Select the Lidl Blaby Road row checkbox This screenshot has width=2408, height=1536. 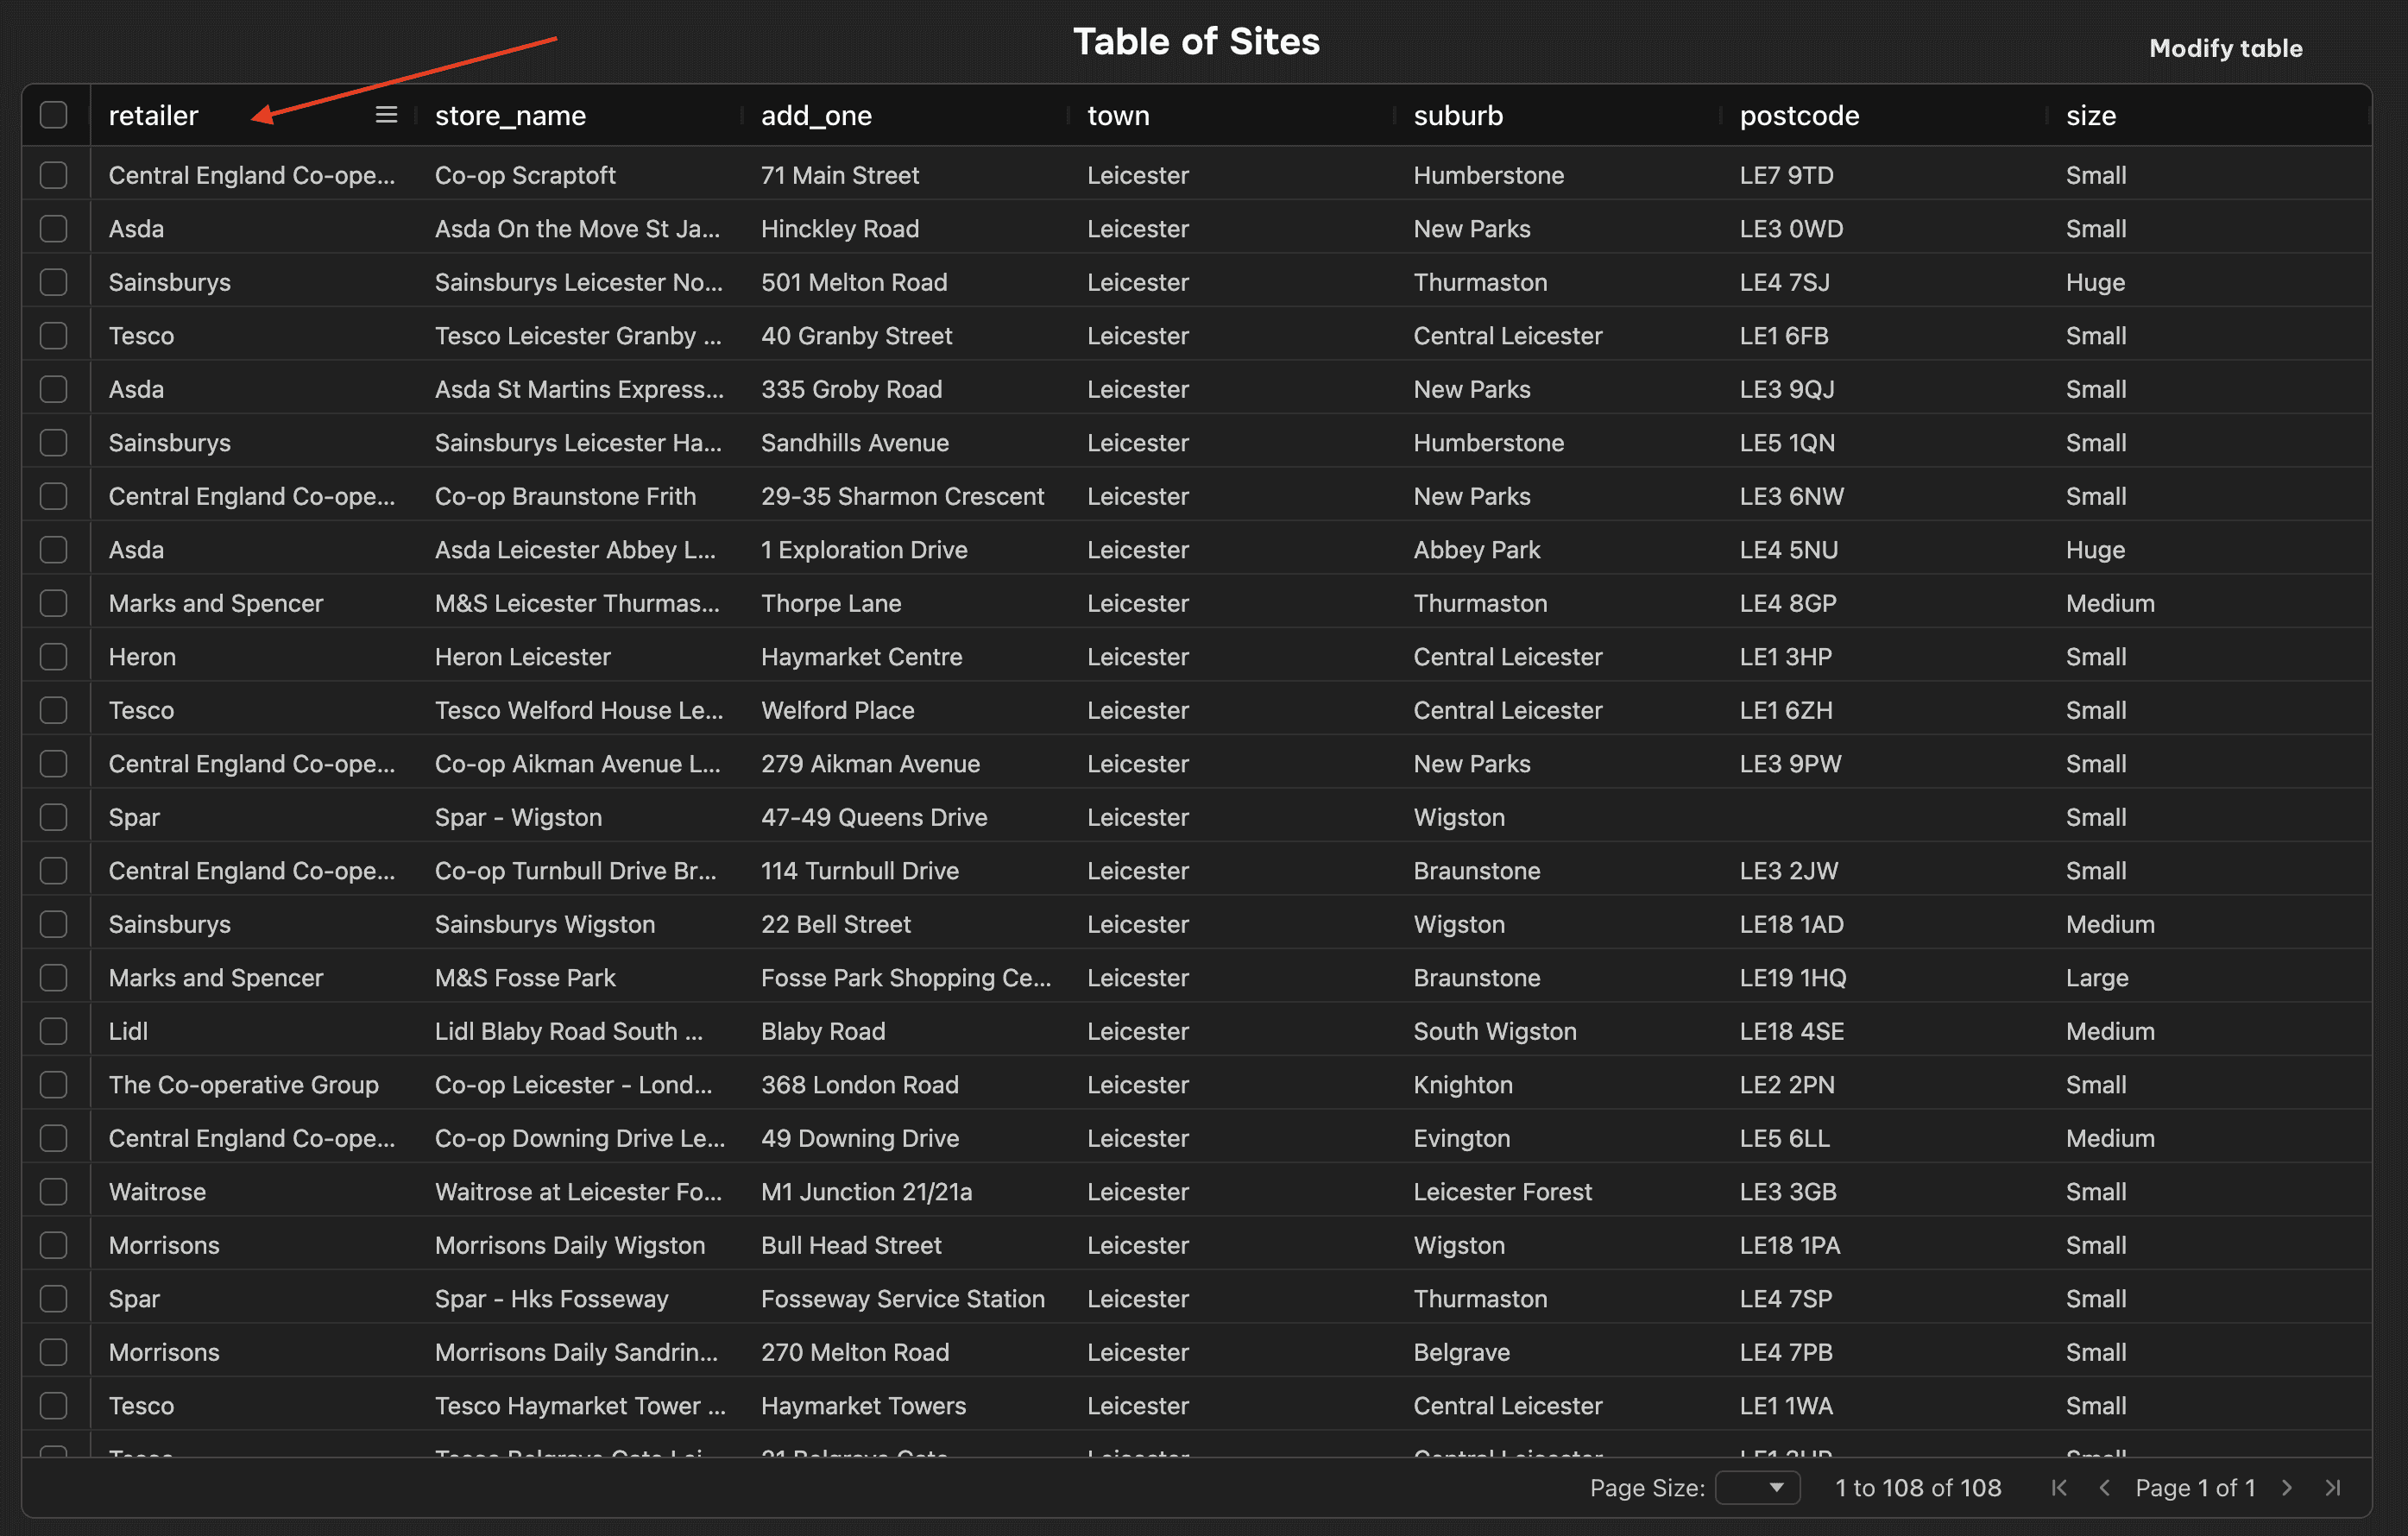click(x=54, y=1031)
